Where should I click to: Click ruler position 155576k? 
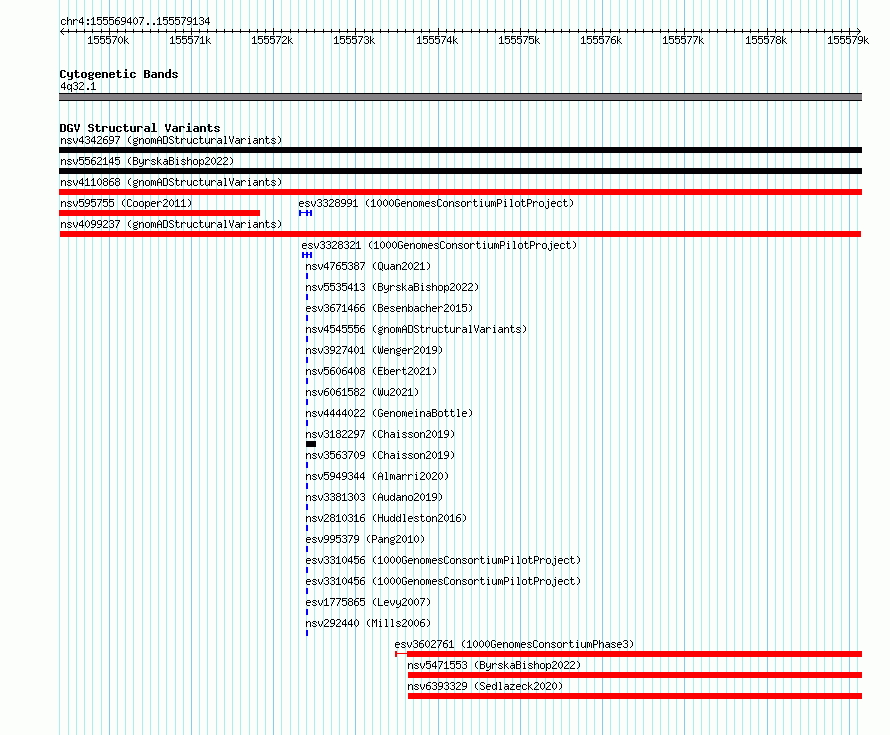click(x=601, y=40)
